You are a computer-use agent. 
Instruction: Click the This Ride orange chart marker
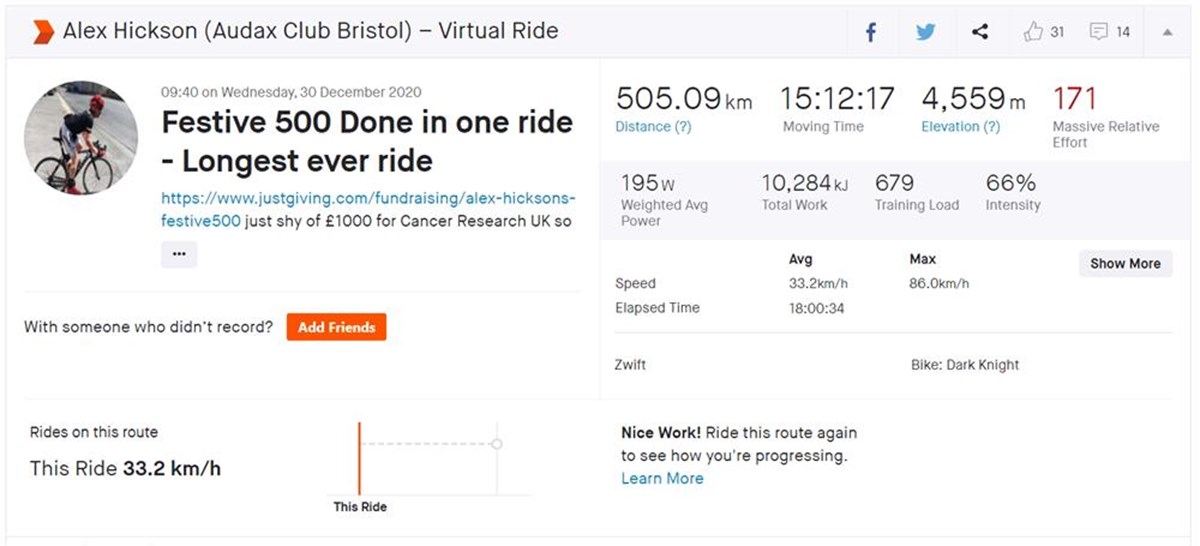coord(359,458)
